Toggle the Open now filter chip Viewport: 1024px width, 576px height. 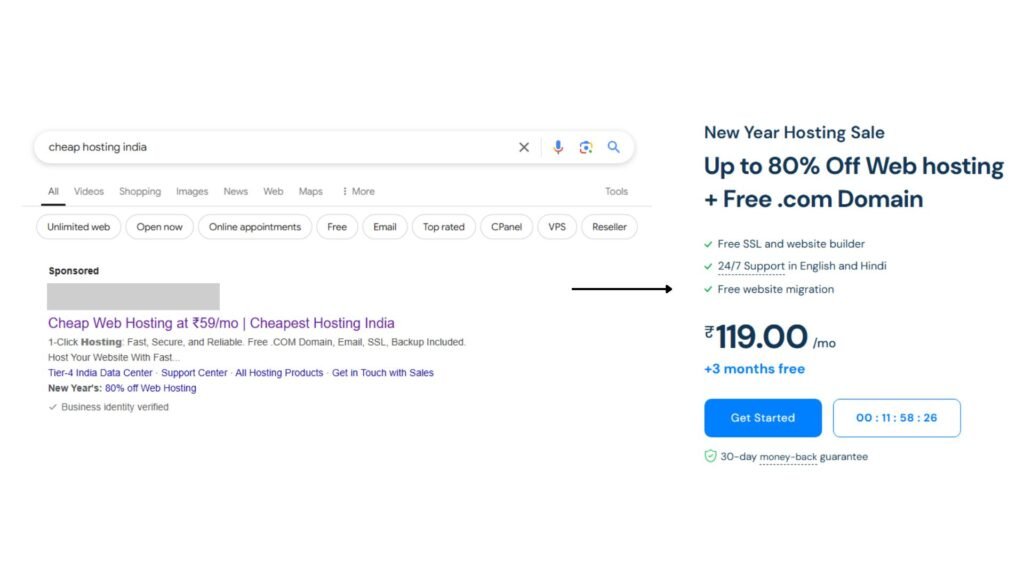(x=159, y=227)
